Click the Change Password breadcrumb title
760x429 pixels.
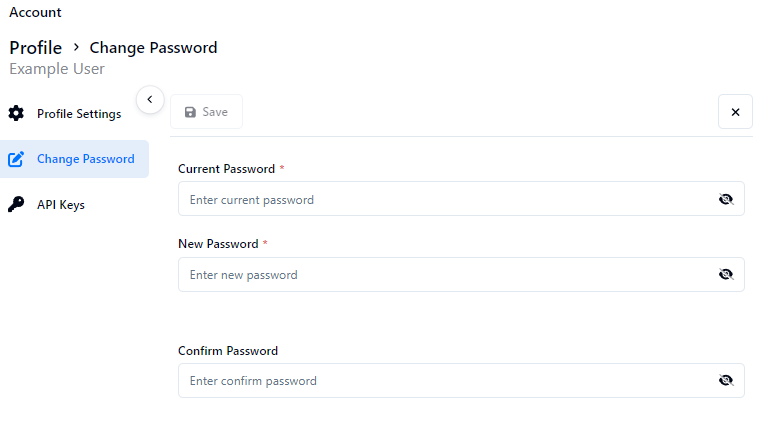153,47
